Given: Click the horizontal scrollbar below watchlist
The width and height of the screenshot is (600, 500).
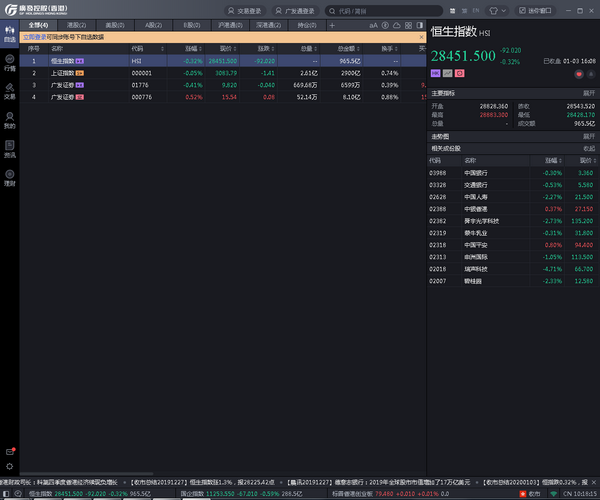Looking at the screenshot, I should point(86,474).
